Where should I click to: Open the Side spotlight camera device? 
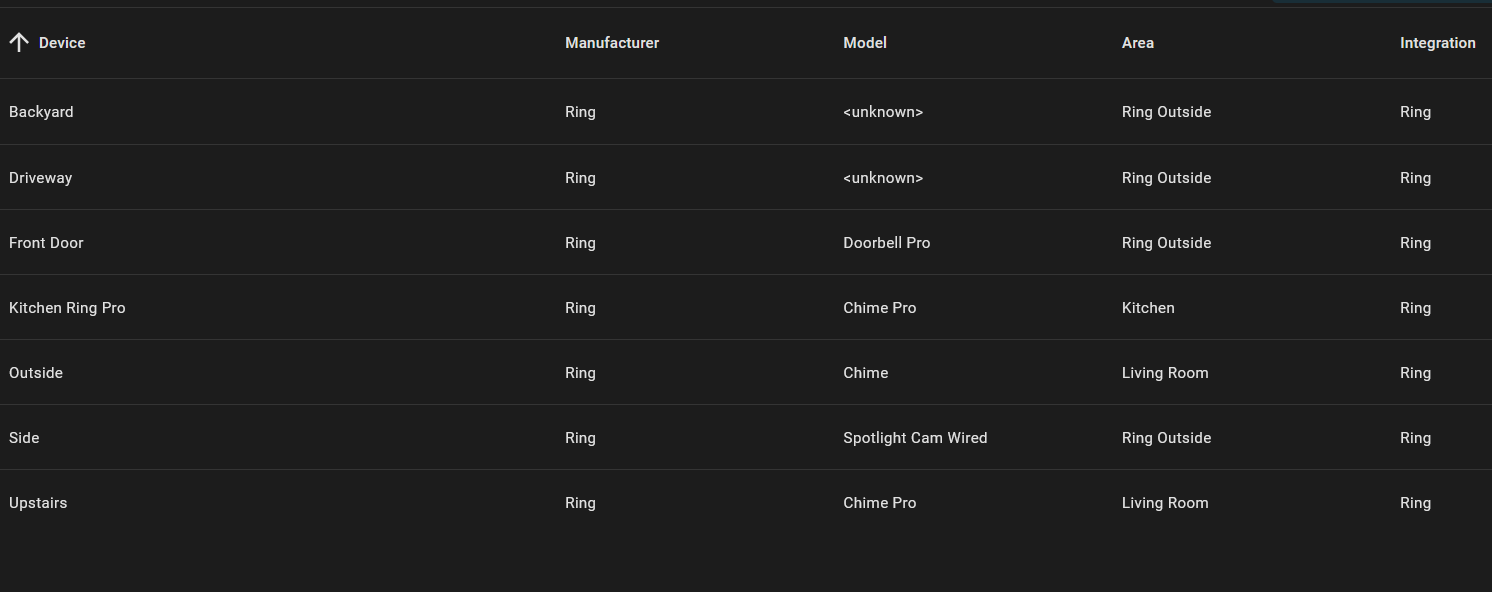click(x=24, y=437)
